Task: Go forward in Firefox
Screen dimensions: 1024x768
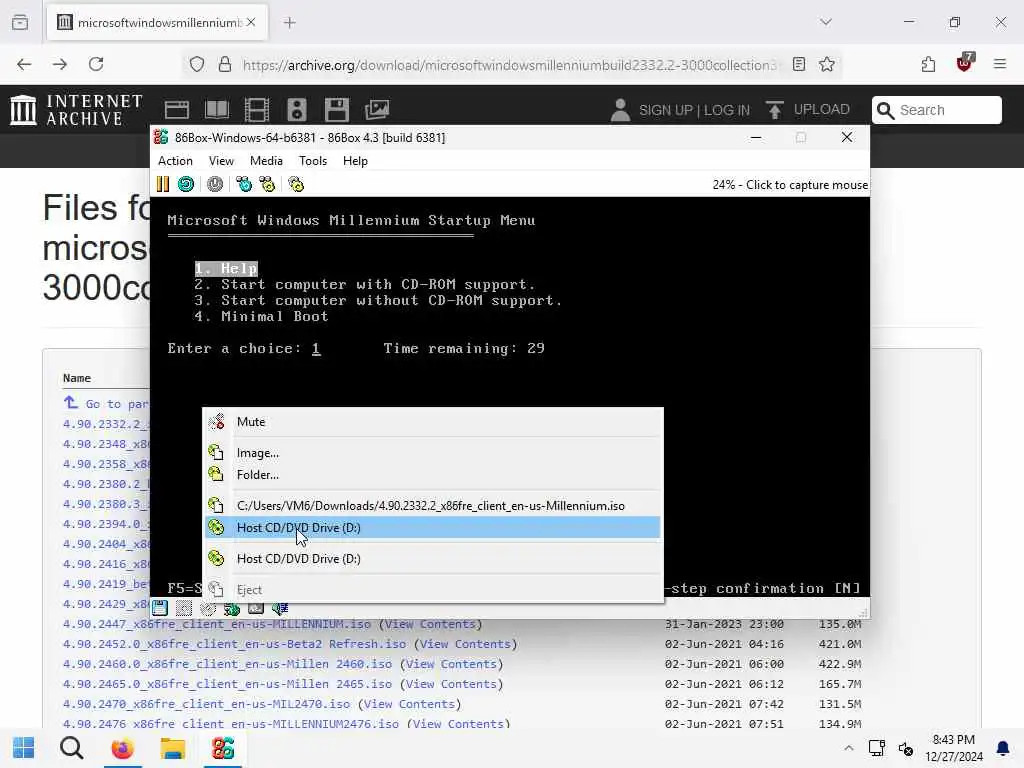Action: click(60, 64)
